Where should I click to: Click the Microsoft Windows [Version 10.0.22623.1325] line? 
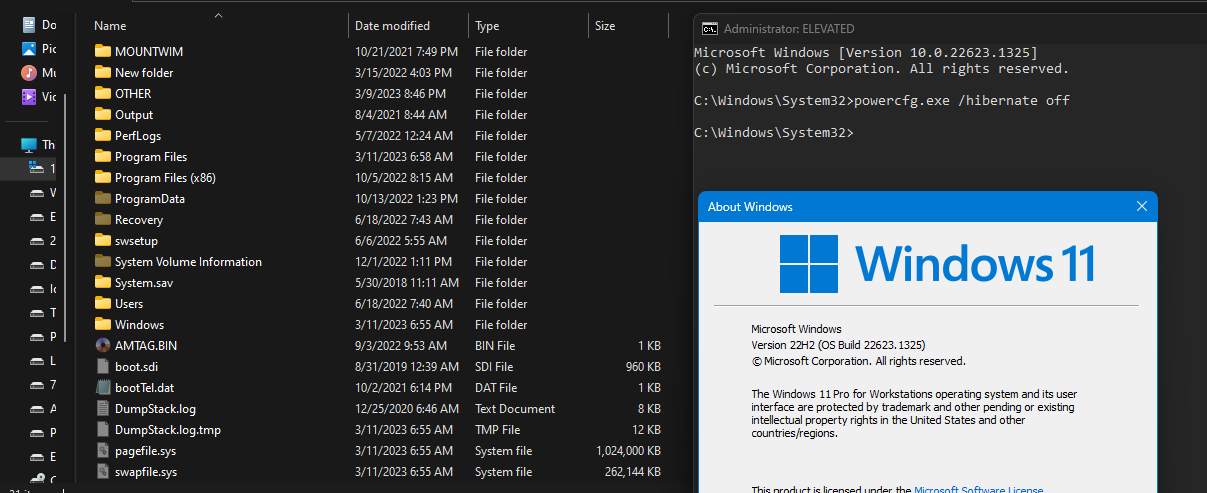865,52
